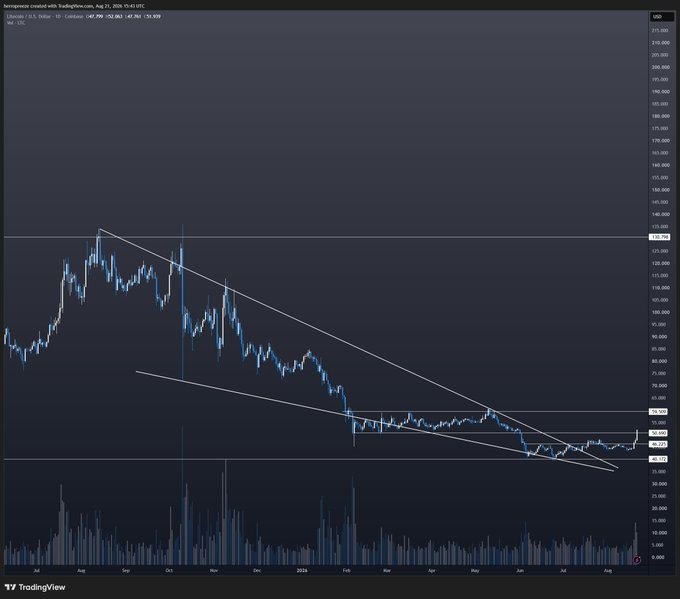
Task: Click the Apr label on the time axis
Action: [x=432, y=570]
